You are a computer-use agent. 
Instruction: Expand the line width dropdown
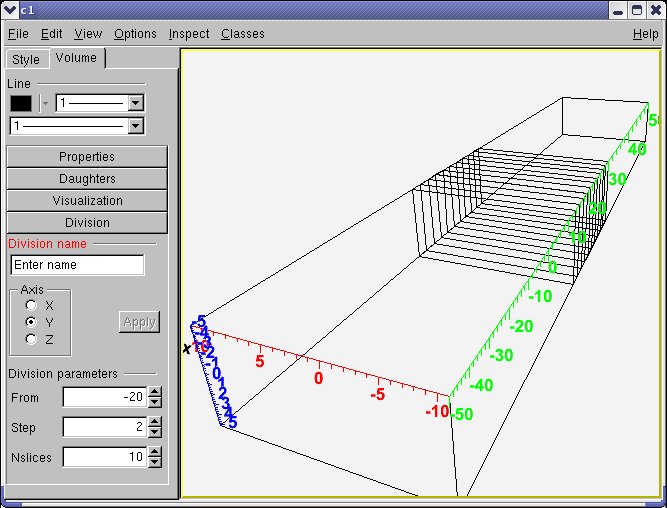(x=137, y=103)
